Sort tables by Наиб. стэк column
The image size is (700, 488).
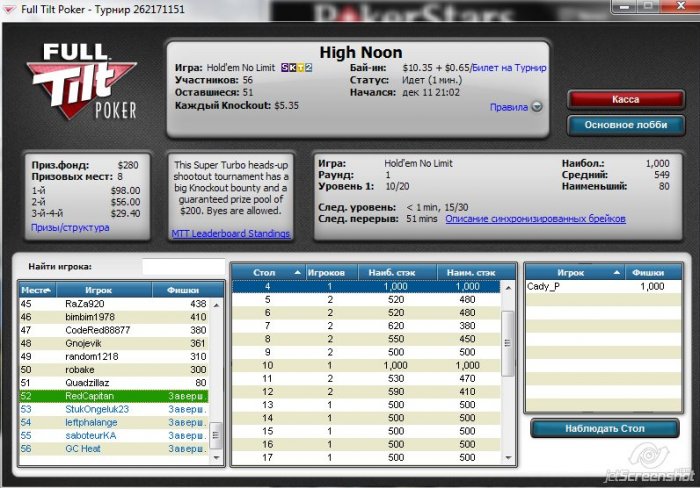pos(397,272)
